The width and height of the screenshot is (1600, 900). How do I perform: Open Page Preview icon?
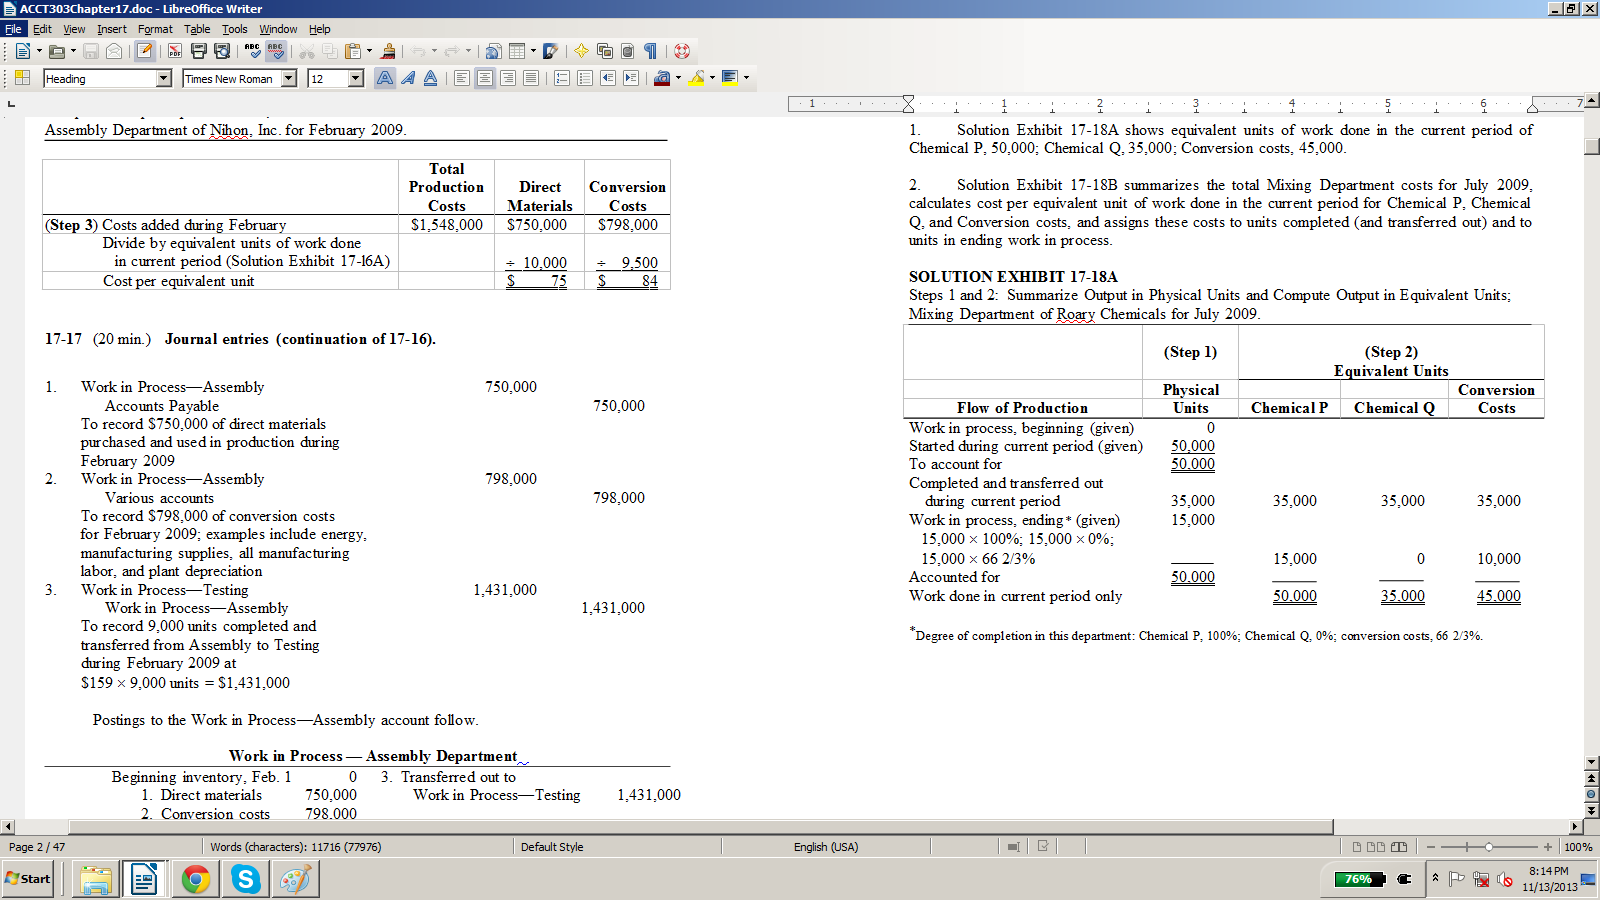coord(222,51)
